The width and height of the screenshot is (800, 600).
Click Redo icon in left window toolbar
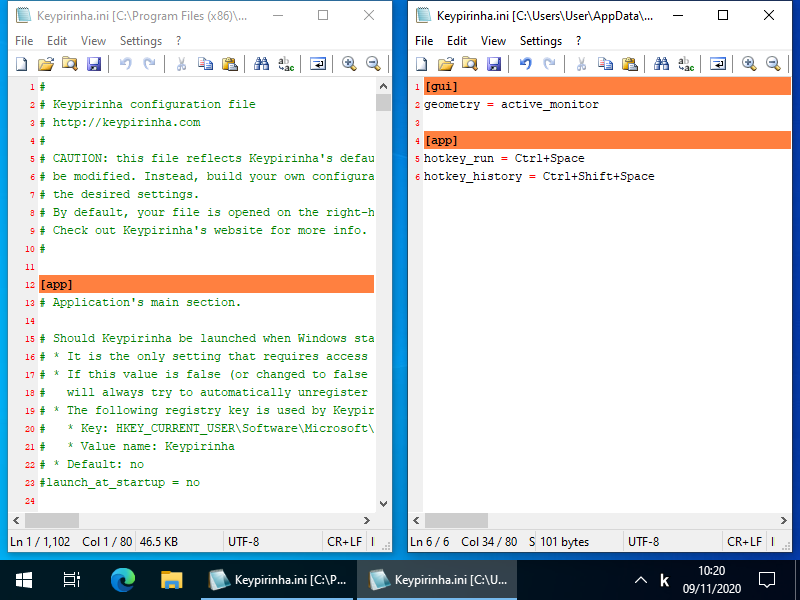point(149,64)
